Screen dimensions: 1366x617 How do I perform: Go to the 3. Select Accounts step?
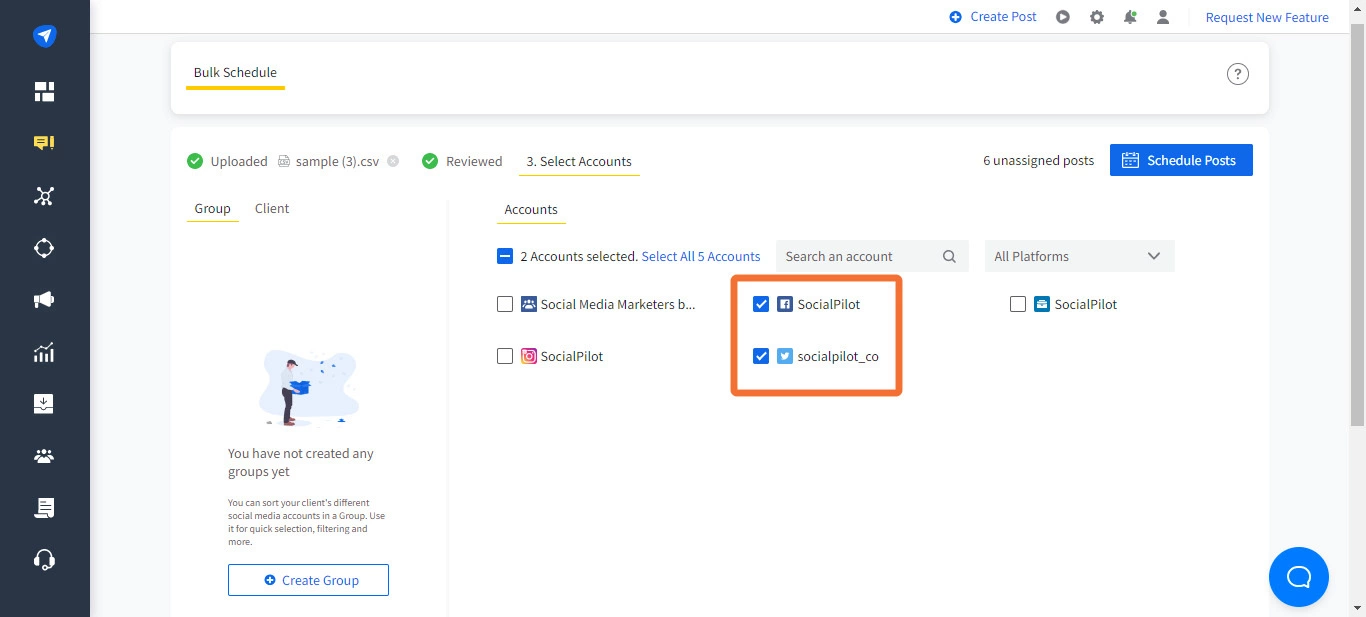coord(579,161)
